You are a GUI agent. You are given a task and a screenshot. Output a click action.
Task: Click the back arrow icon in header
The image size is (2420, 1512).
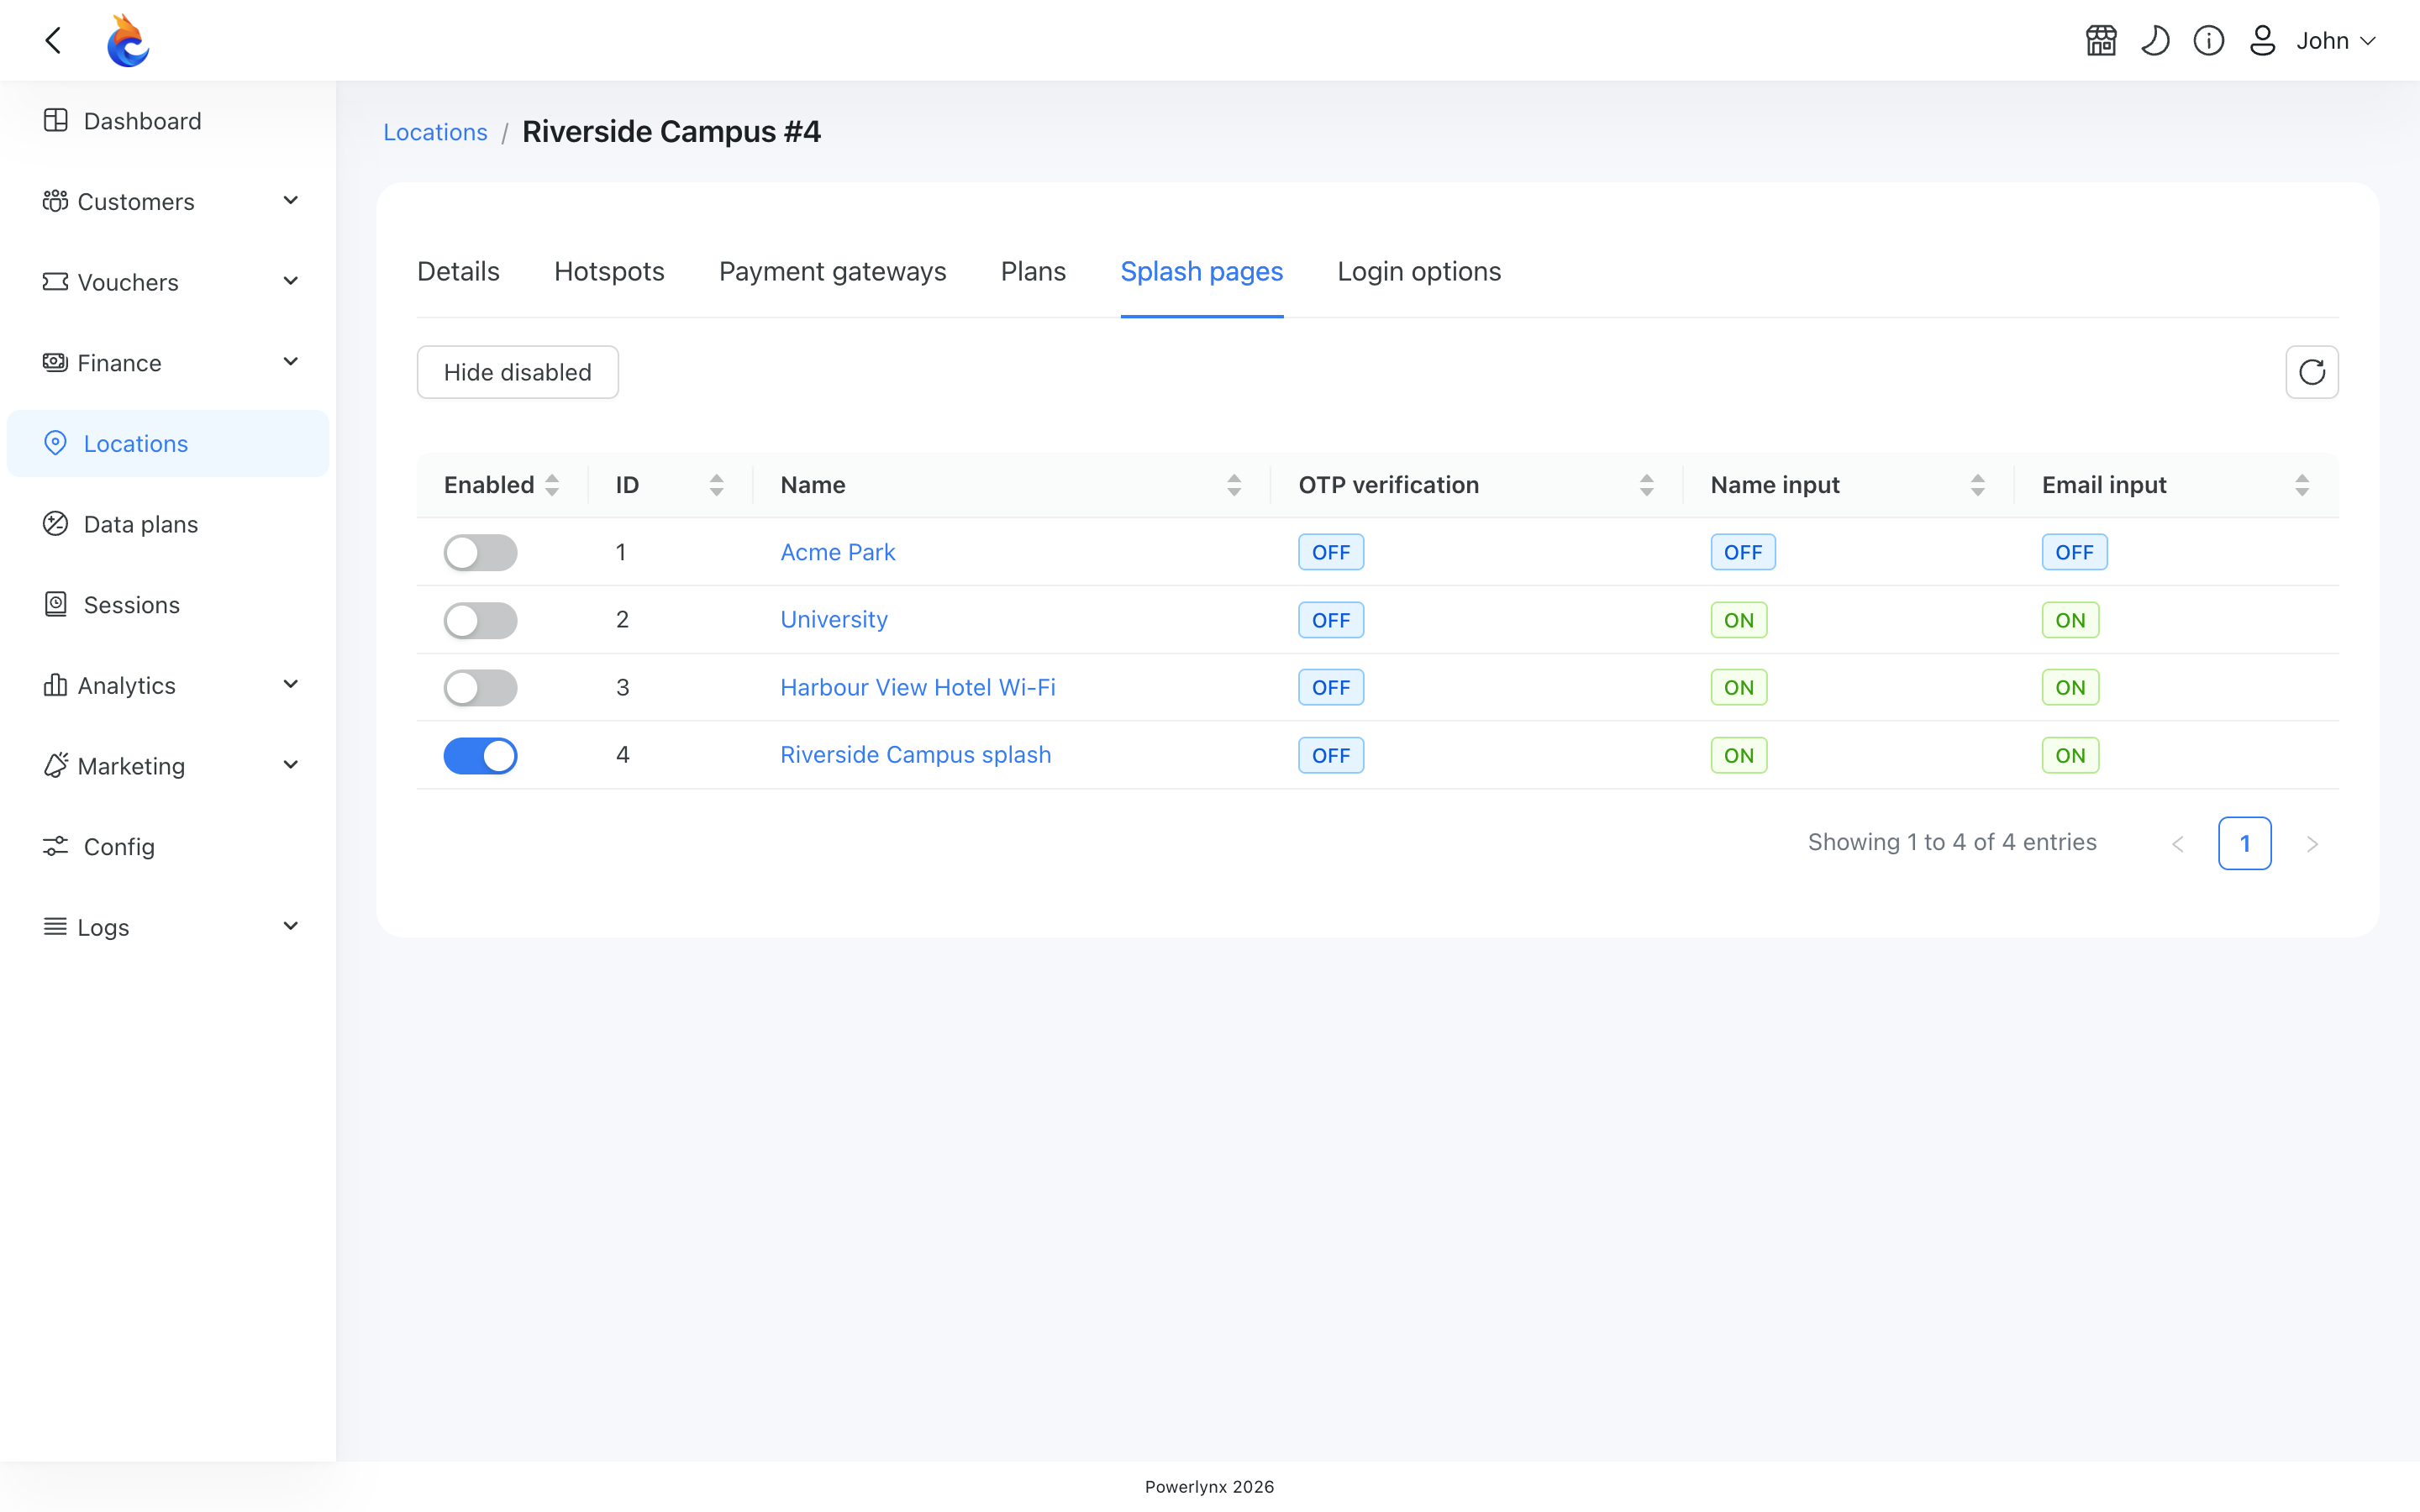click(54, 40)
